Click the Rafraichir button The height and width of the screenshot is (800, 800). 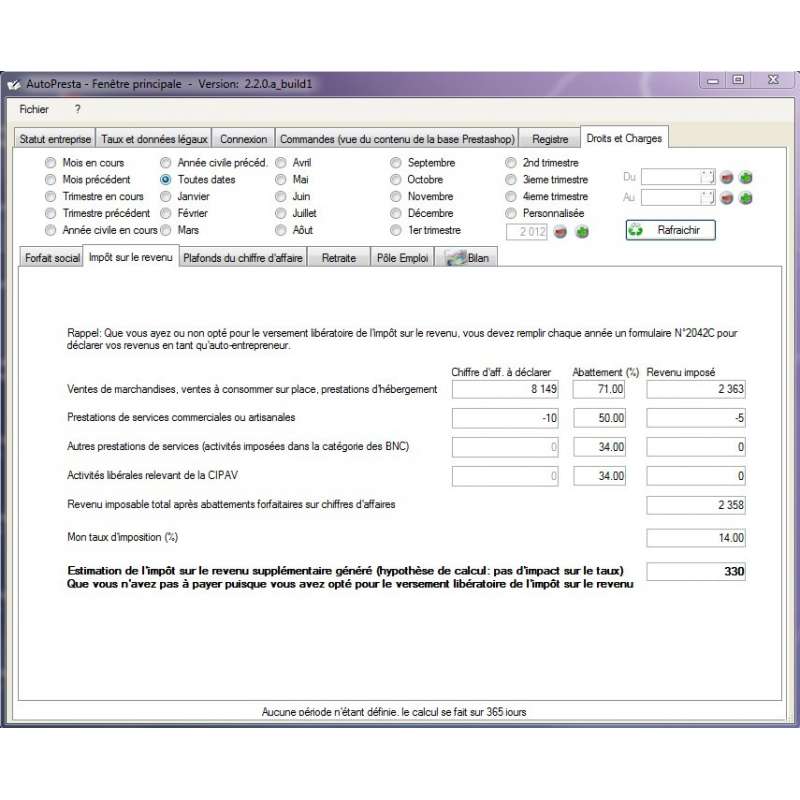coord(670,230)
